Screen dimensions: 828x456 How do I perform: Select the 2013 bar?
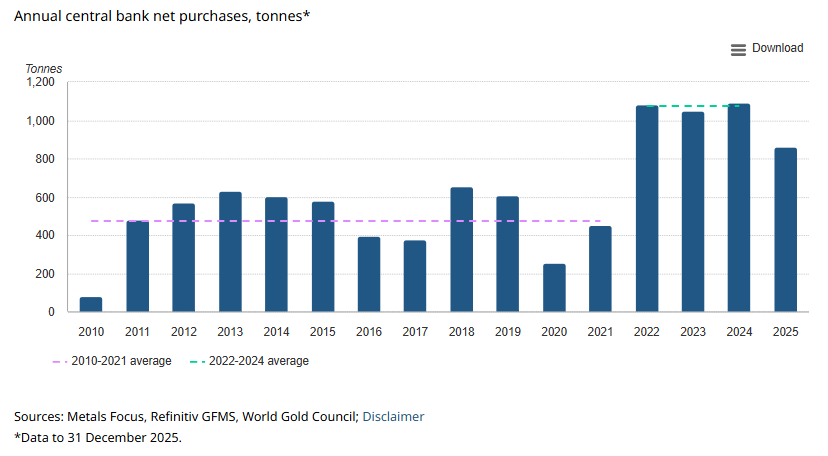(x=230, y=252)
